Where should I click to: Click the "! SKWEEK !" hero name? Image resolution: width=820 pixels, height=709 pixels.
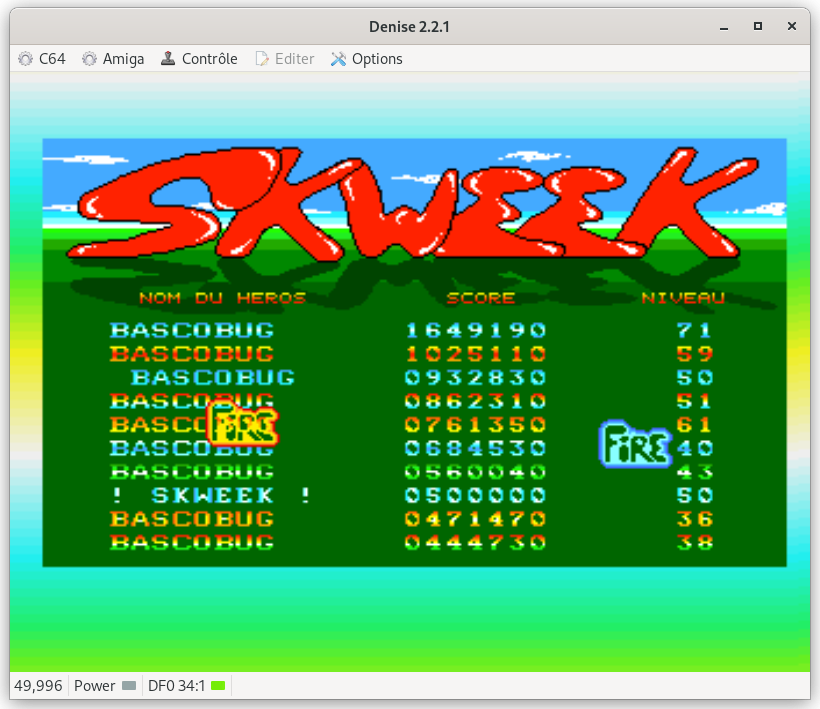(211, 495)
